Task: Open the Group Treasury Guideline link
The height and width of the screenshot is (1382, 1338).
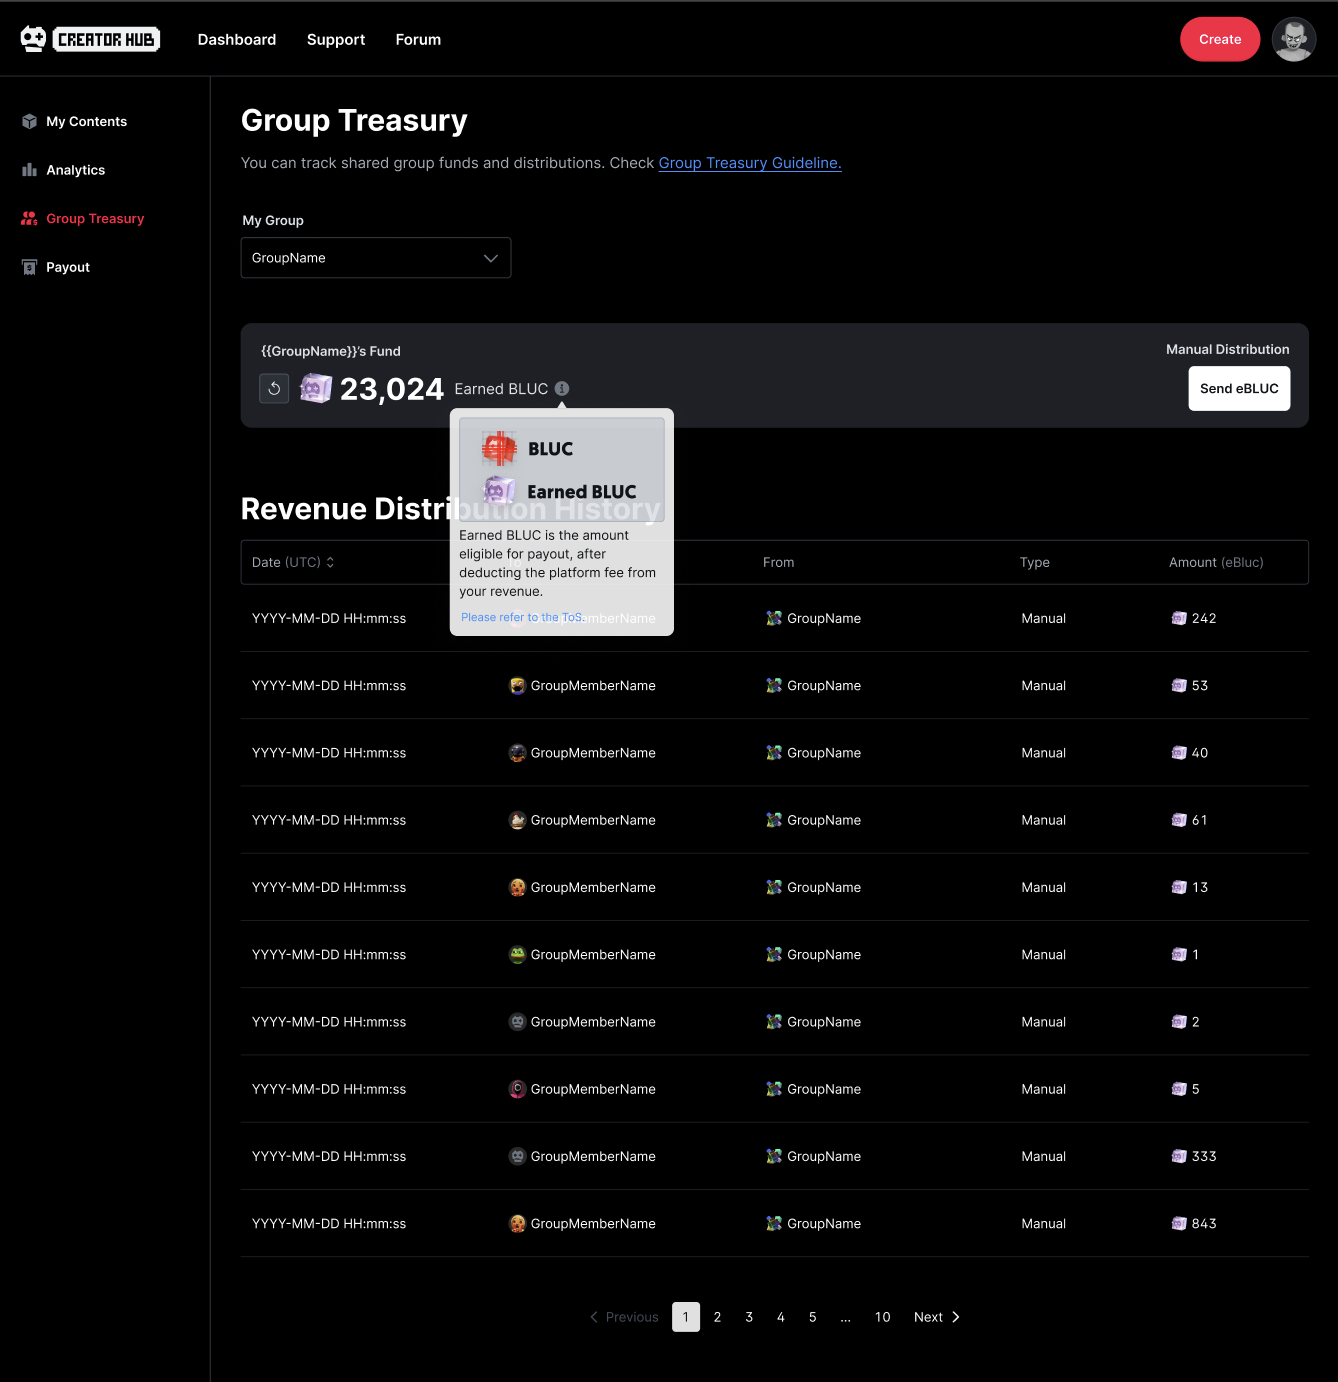Action: pos(749,163)
